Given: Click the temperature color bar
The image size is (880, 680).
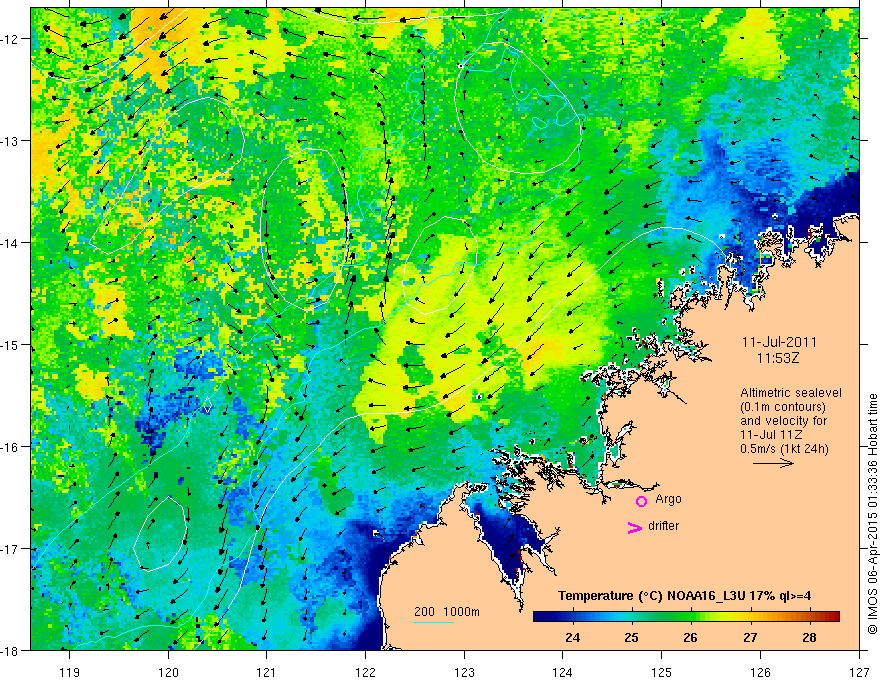Looking at the screenshot, I should pos(686,617).
